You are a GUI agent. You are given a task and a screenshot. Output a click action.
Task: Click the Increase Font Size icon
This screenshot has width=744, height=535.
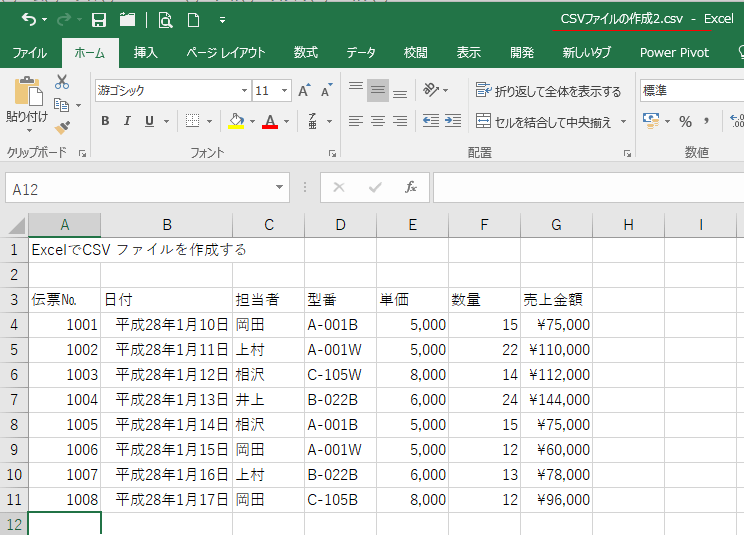(x=304, y=91)
